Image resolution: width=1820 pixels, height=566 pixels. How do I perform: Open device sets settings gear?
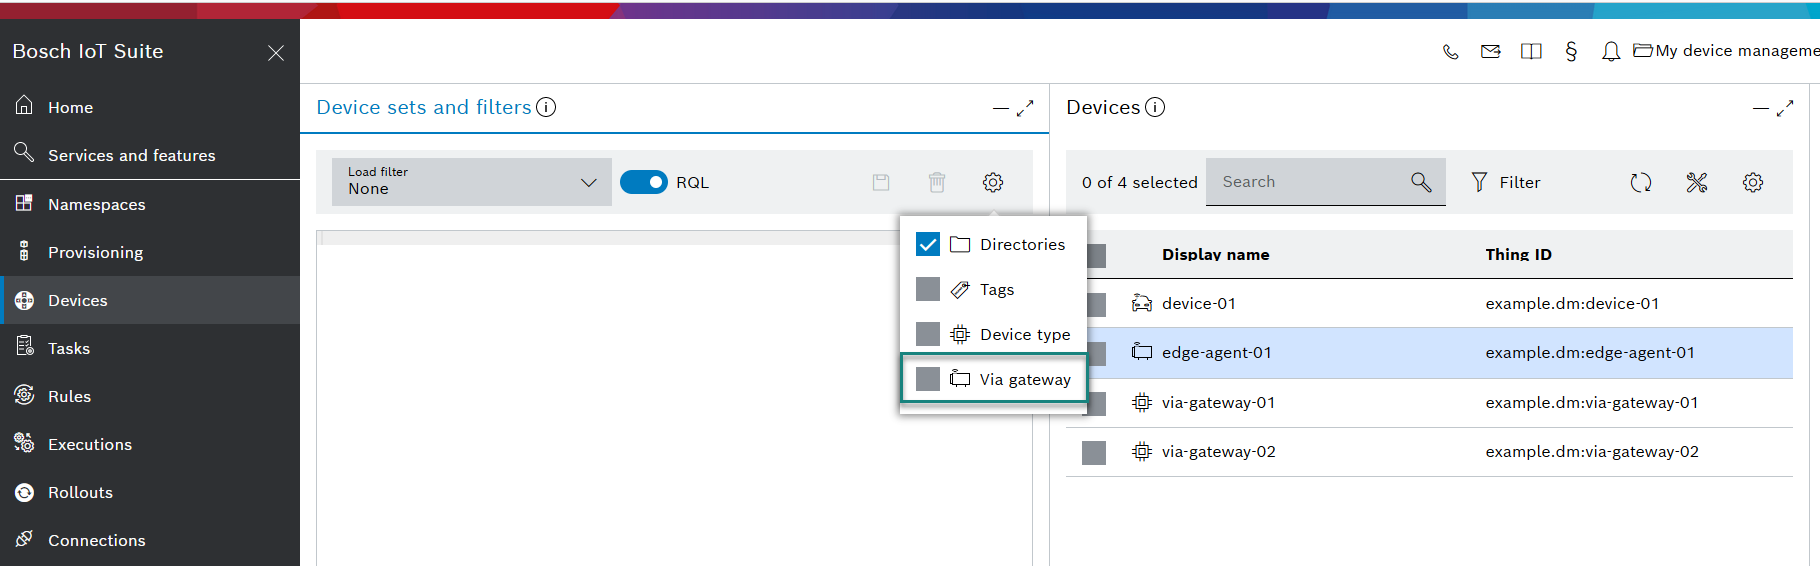(993, 182)
